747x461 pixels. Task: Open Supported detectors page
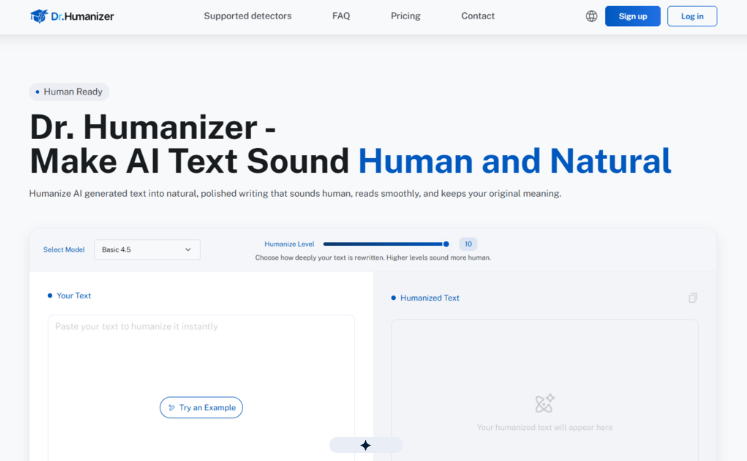pos(248,16)
